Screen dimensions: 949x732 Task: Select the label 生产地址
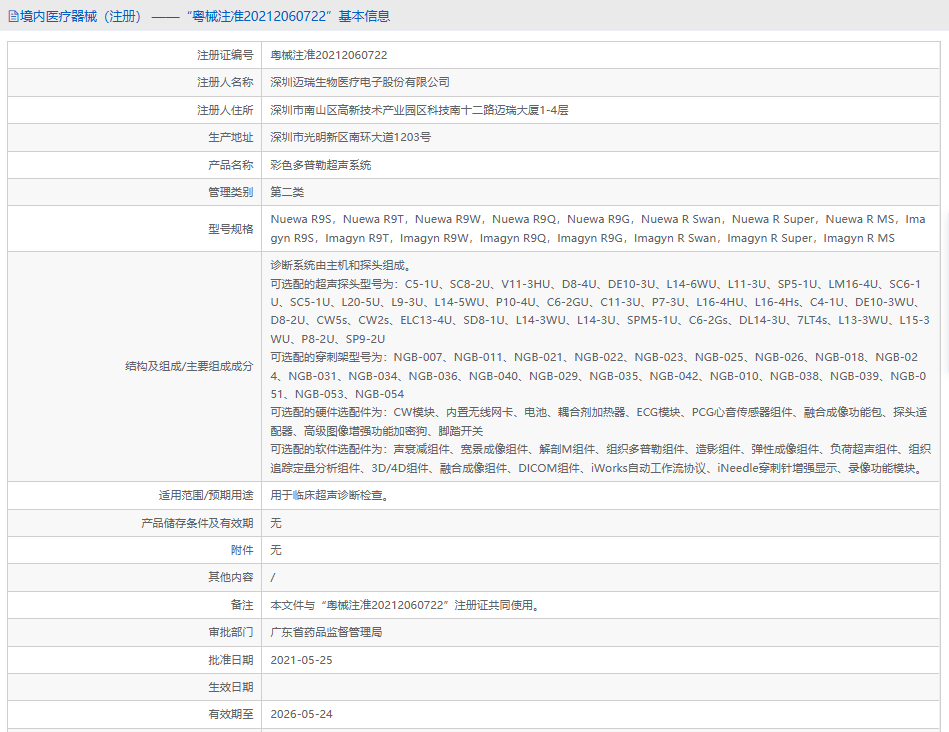[231, 137]
